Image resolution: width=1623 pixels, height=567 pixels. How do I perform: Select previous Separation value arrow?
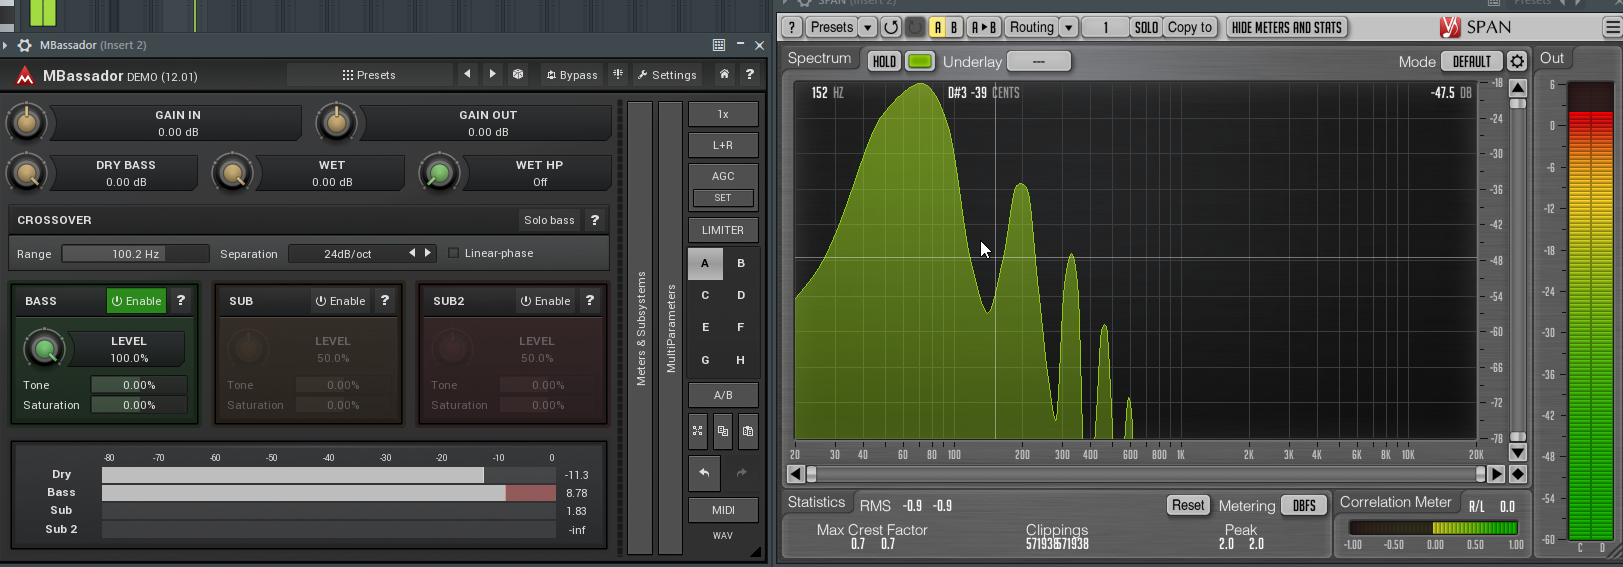(x=412, y=253)
